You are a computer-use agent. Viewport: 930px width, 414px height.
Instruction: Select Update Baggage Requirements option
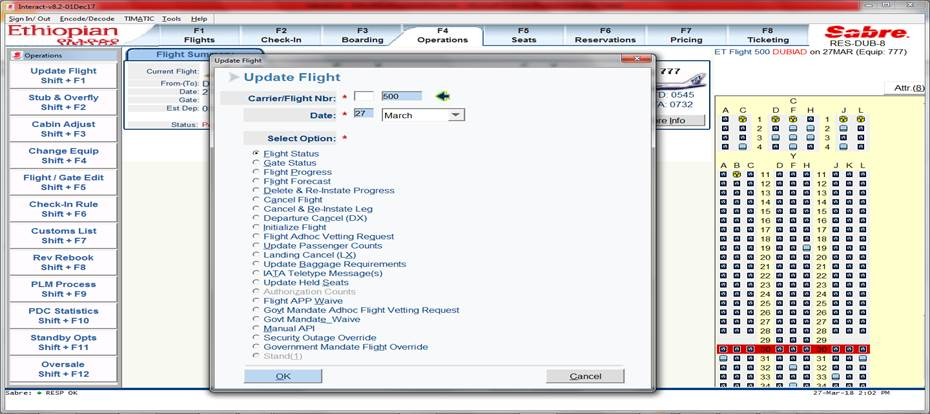tap(256, 264)
